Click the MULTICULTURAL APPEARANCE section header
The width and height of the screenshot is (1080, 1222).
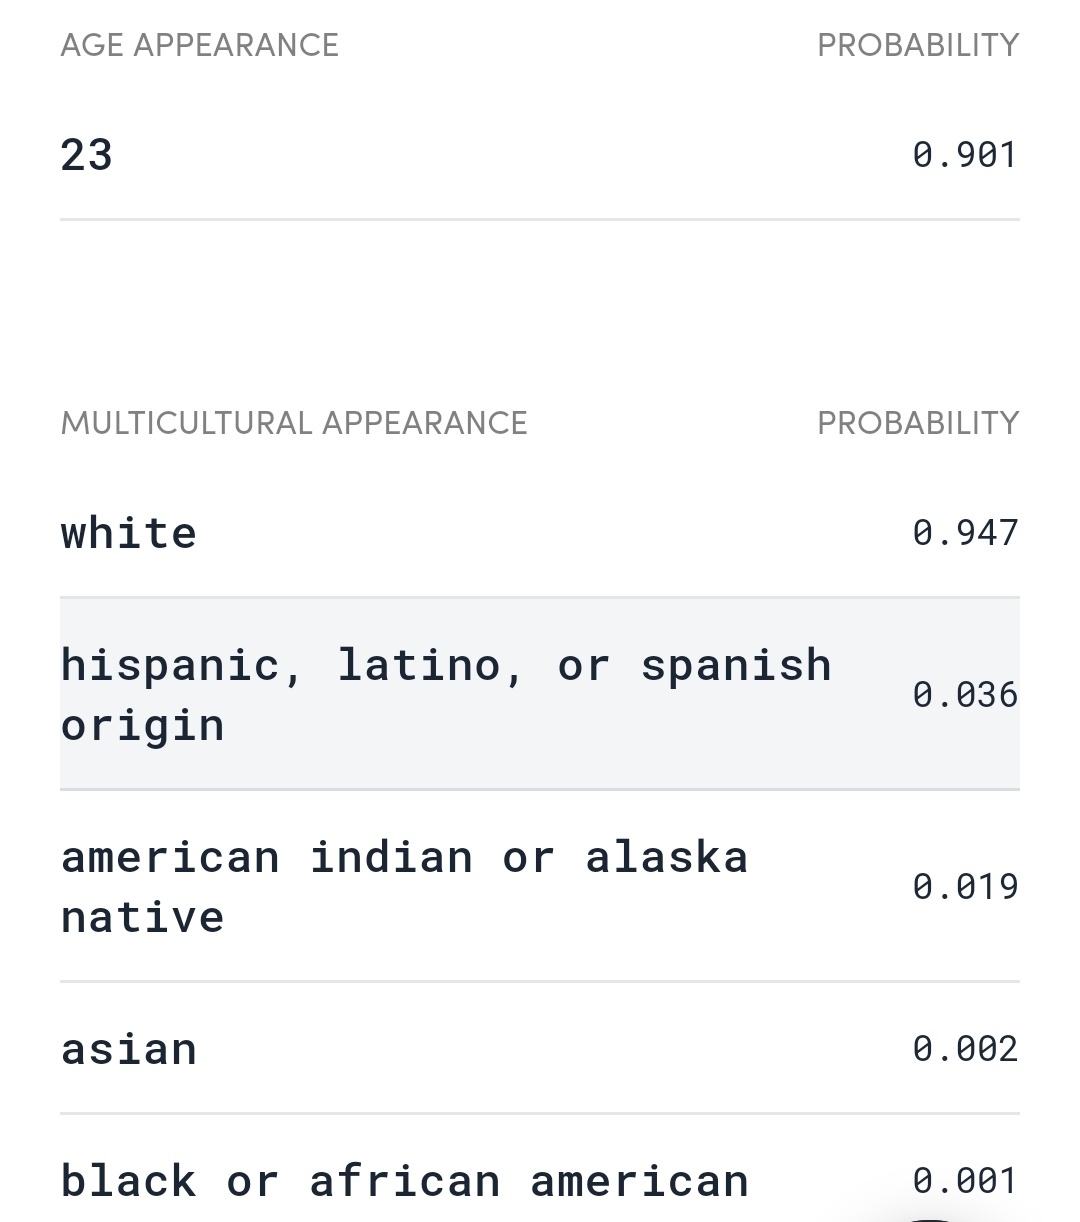point(294,423)
